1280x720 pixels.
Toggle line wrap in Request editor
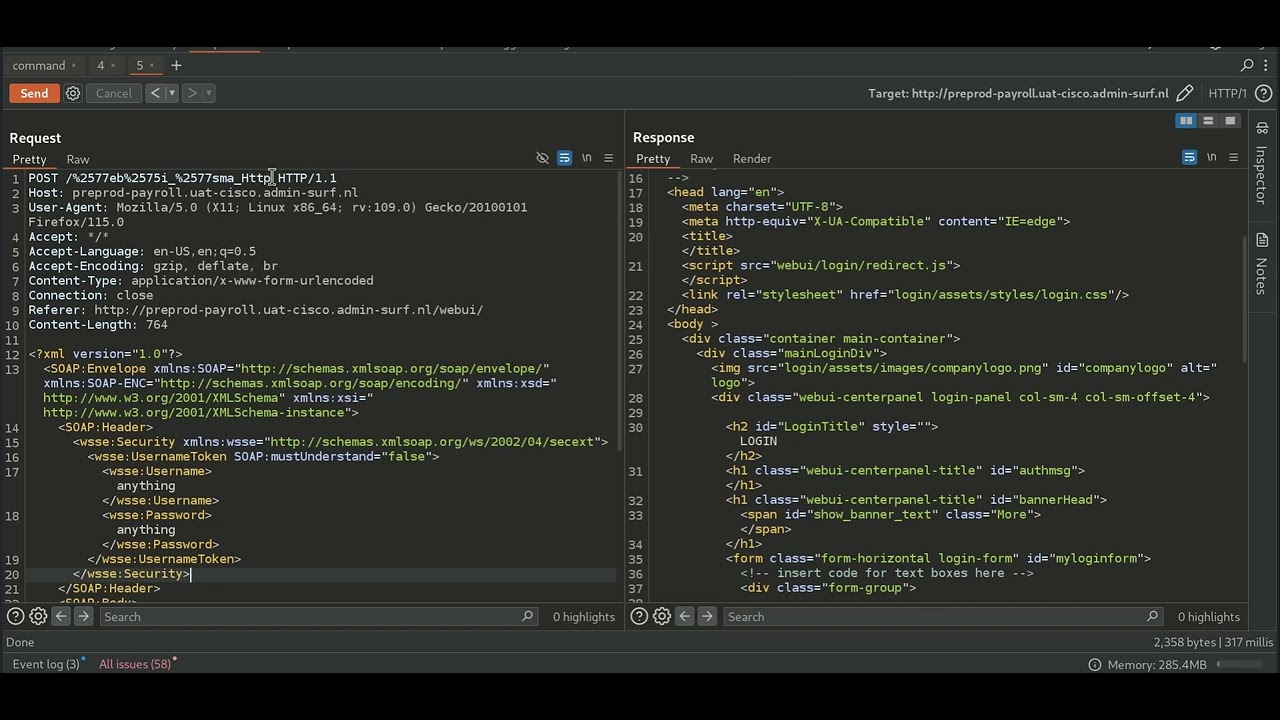[564, 158]
